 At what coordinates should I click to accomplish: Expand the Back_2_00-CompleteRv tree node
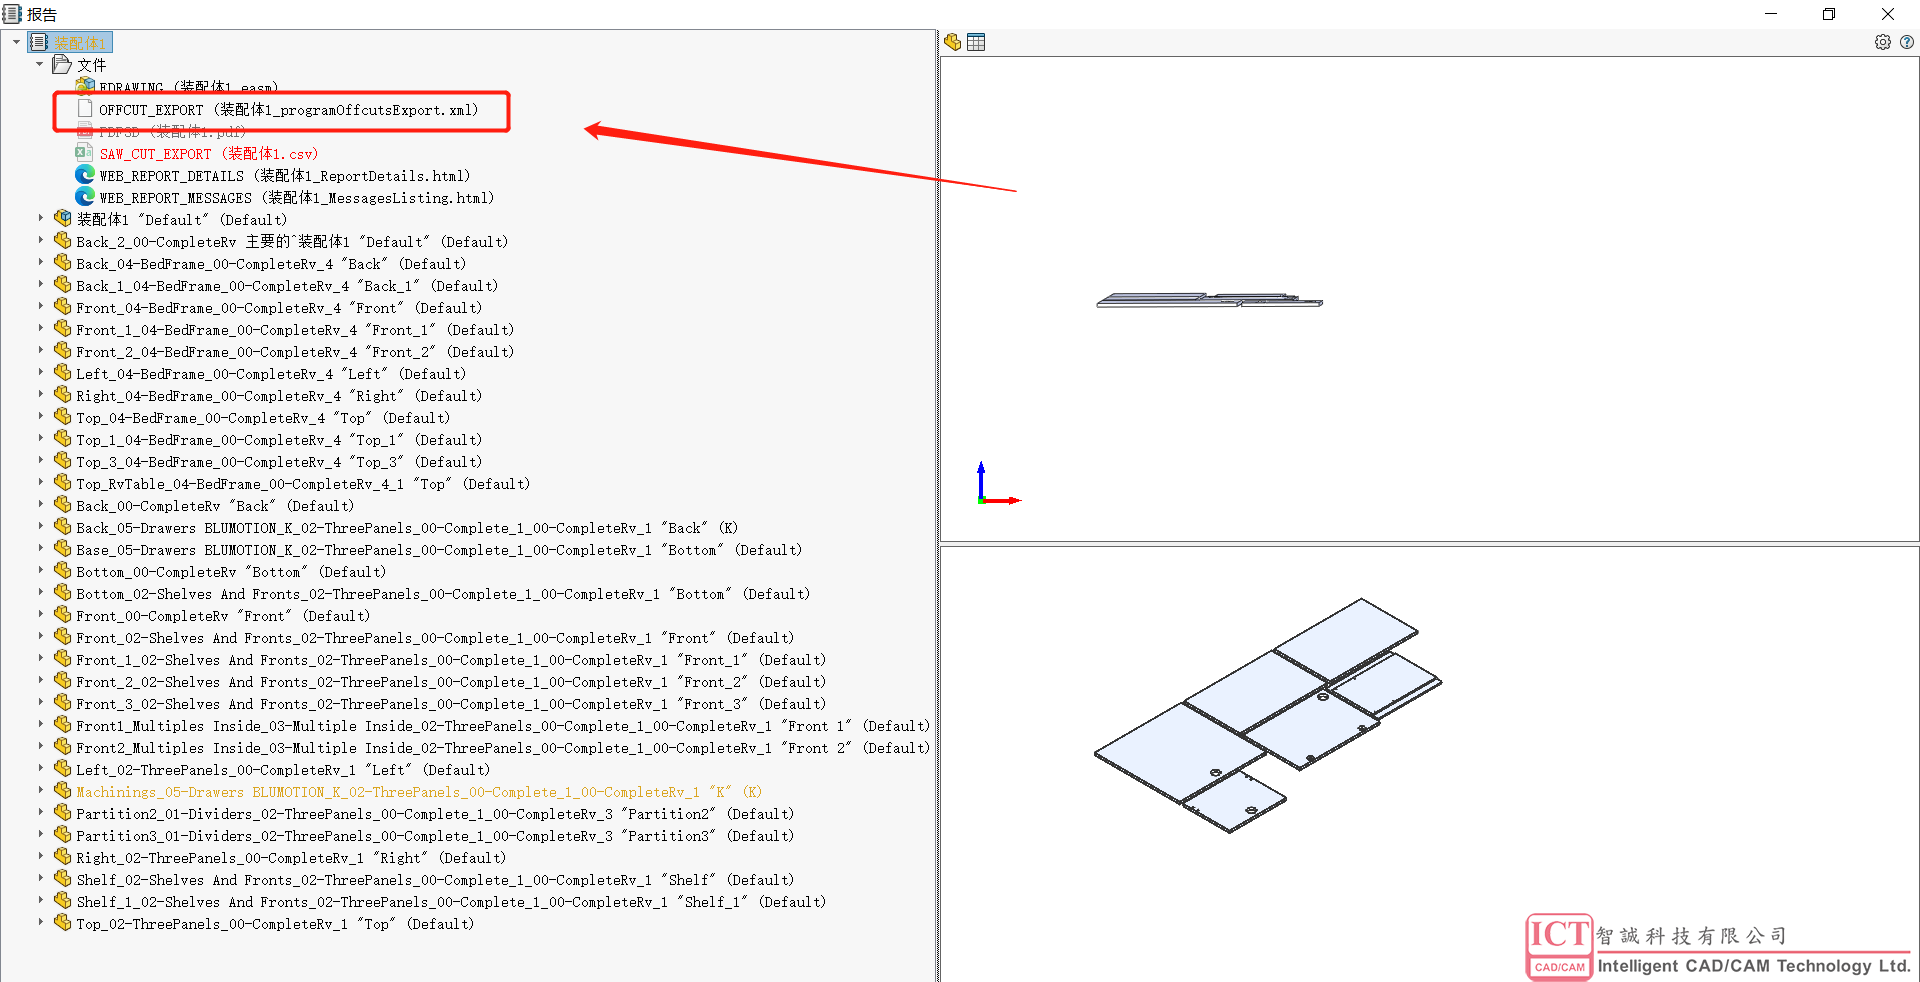point(40,241)
